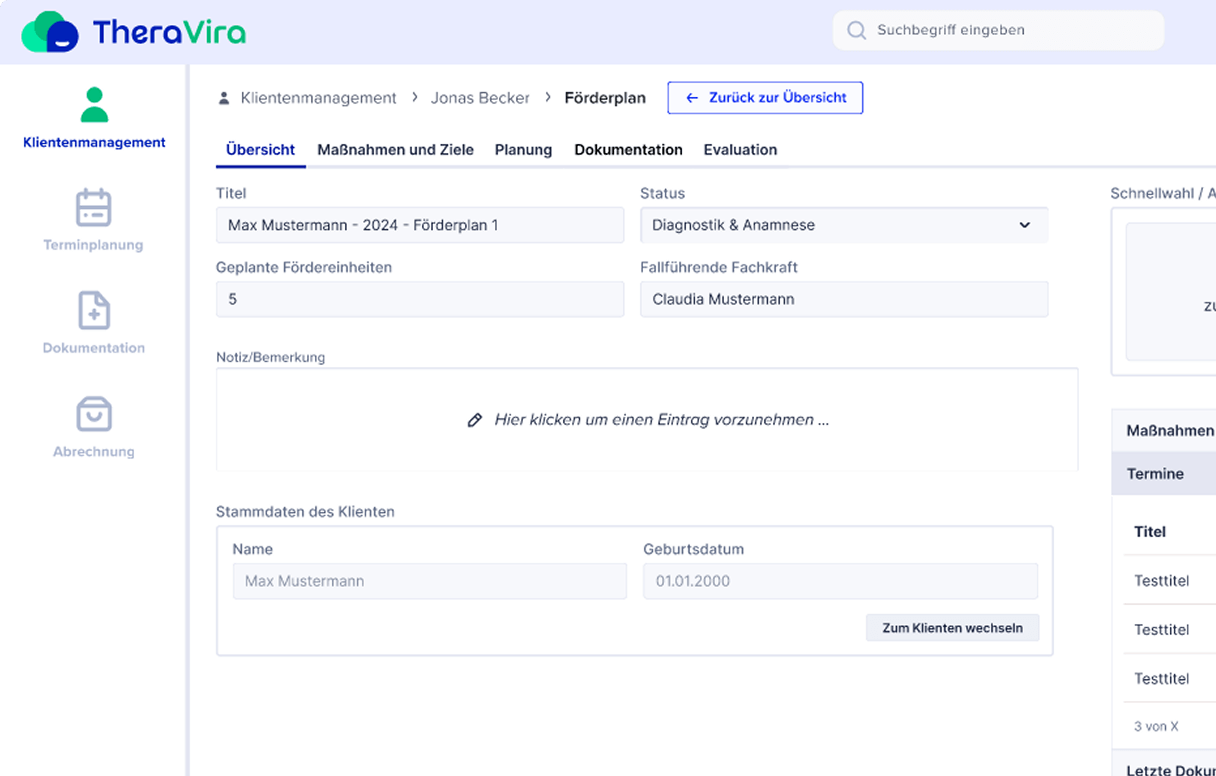Select the Übersicht tab
Viewport: 1216px width, 776px height.
[x=260, y=149]
